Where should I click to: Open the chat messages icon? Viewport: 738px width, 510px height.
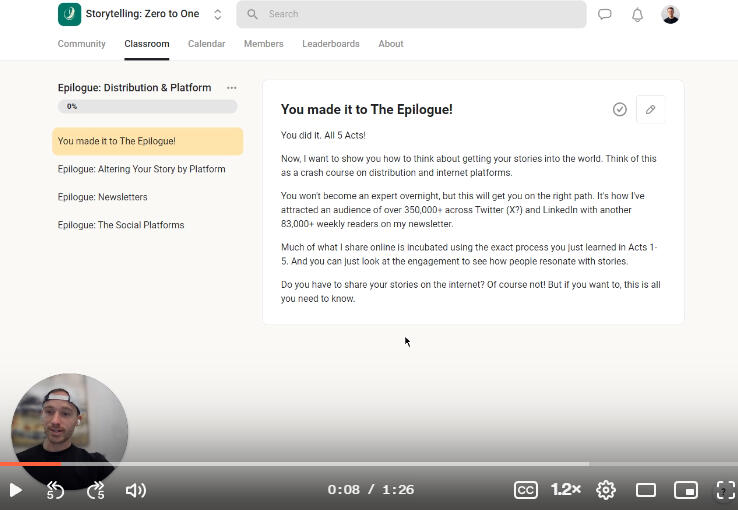605,15
